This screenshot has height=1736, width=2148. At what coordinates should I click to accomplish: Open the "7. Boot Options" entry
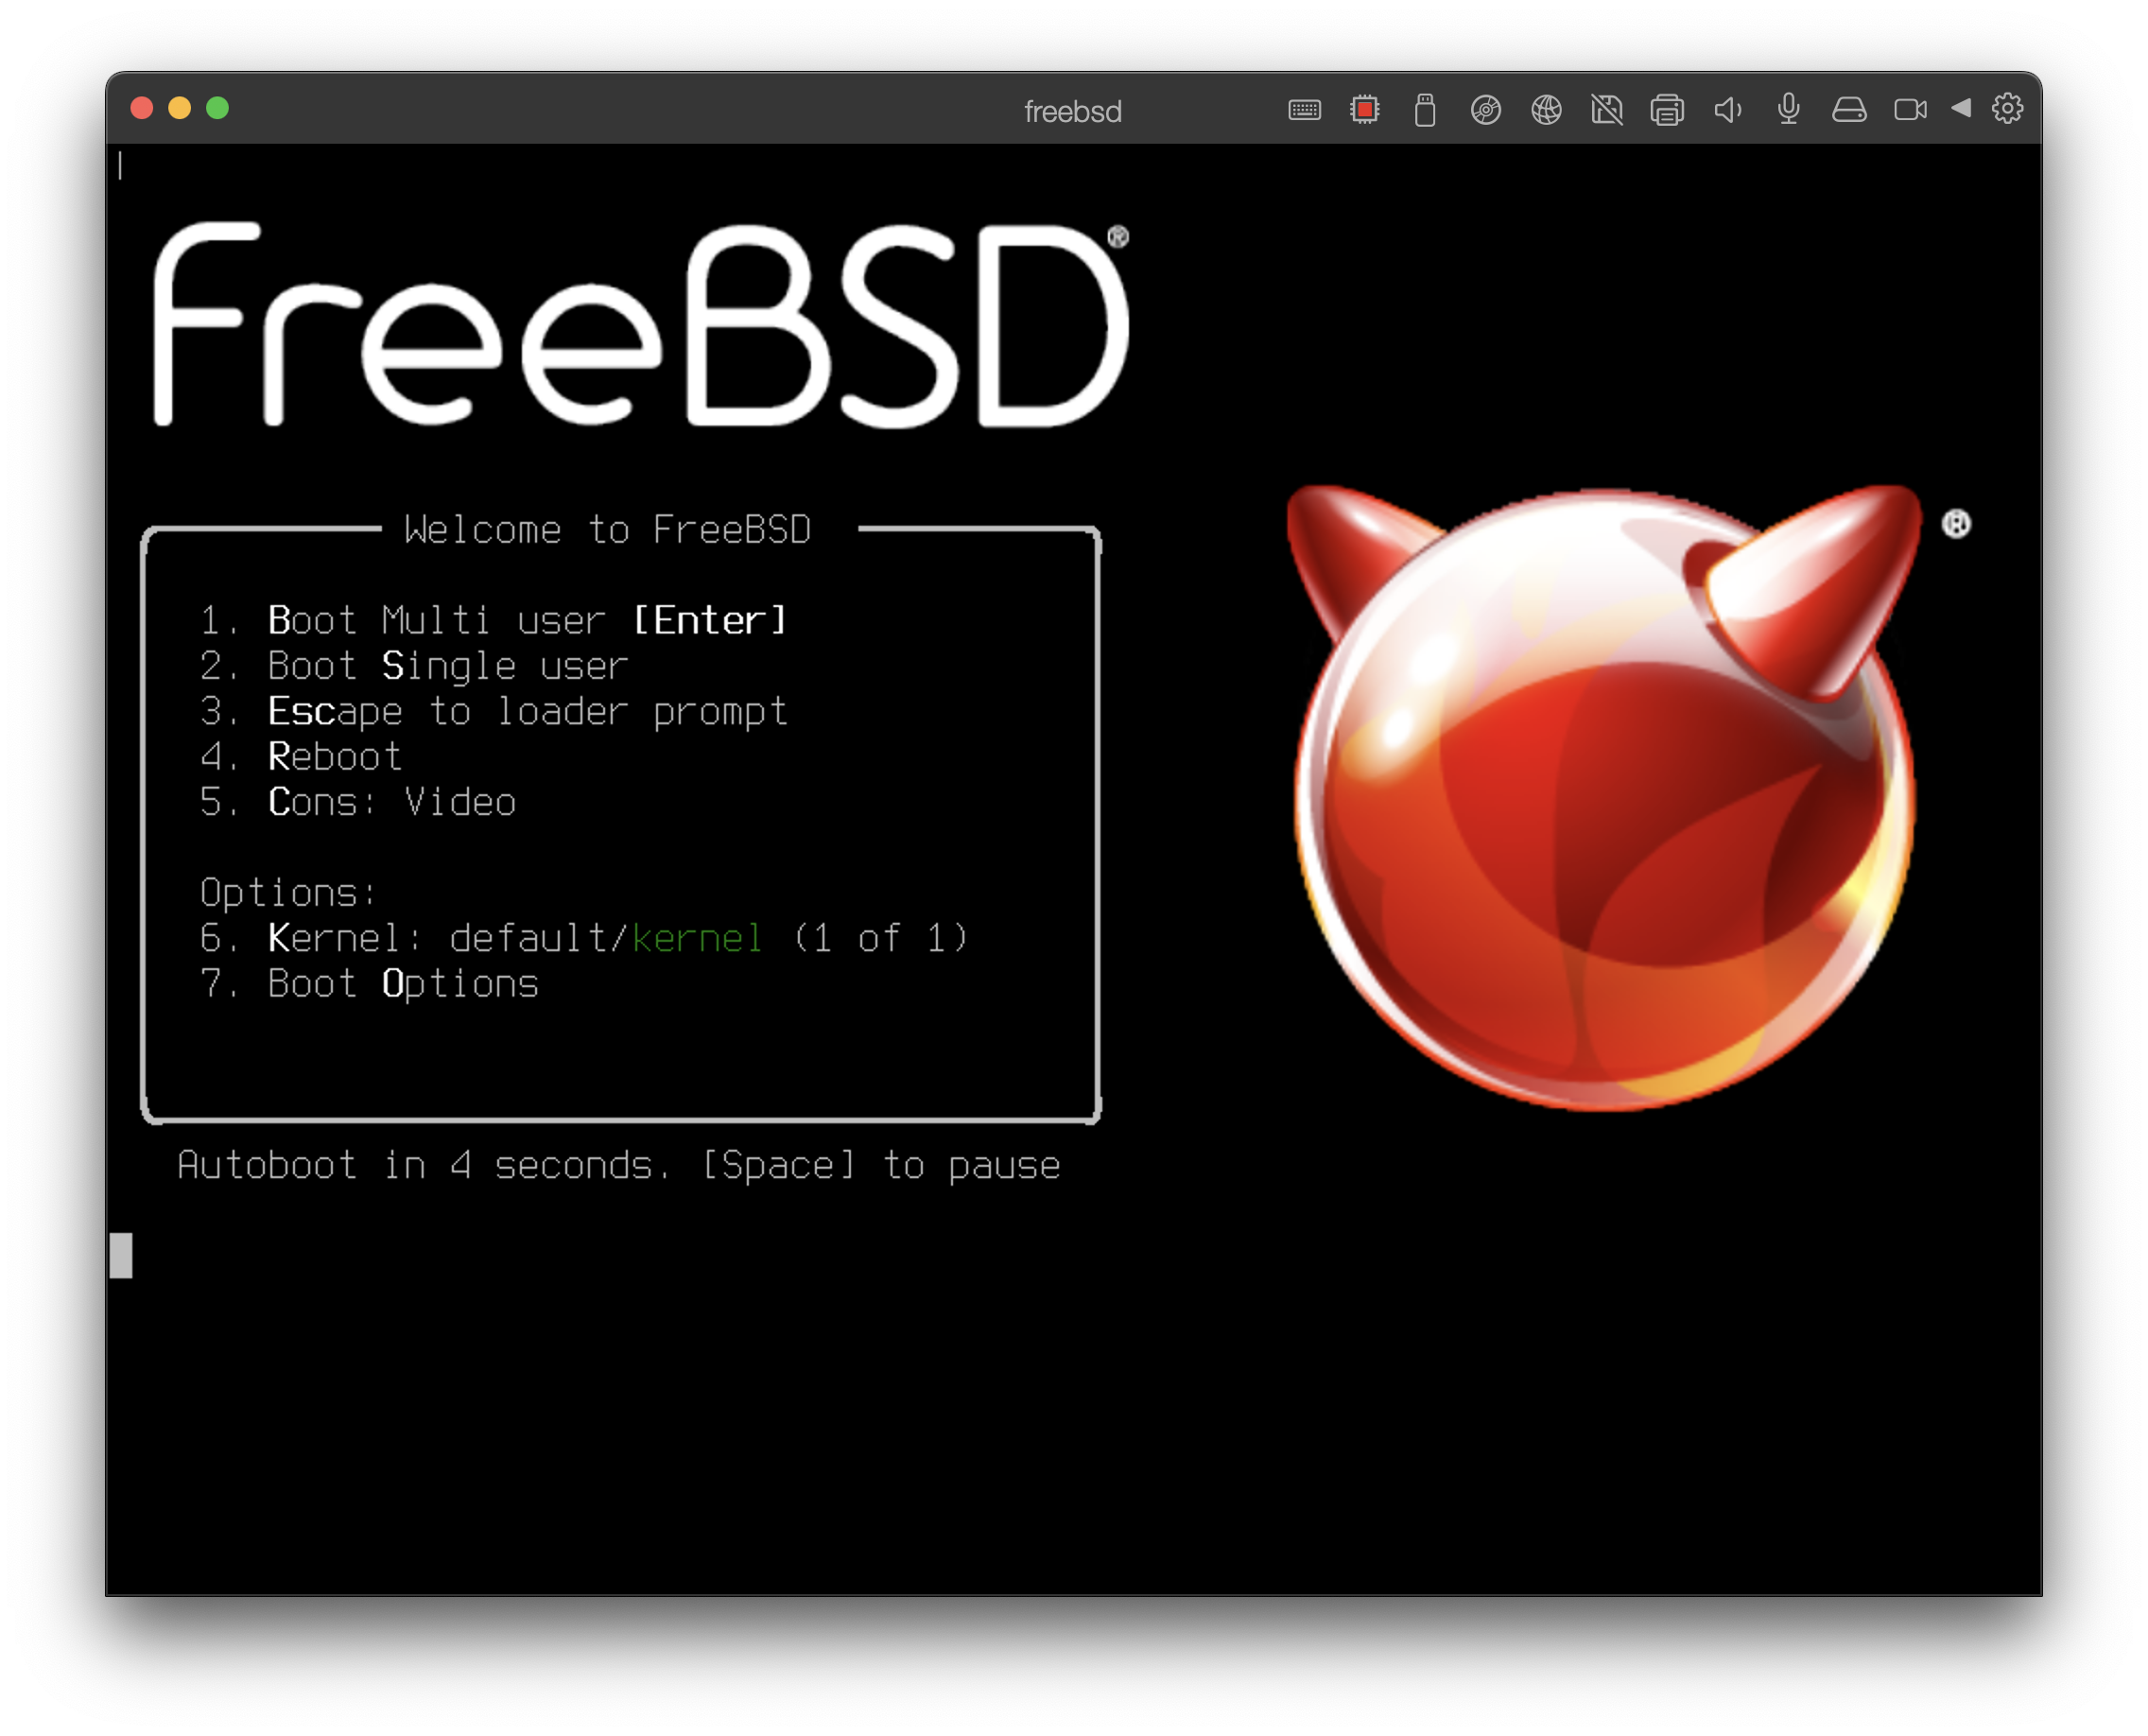point(369,984)
